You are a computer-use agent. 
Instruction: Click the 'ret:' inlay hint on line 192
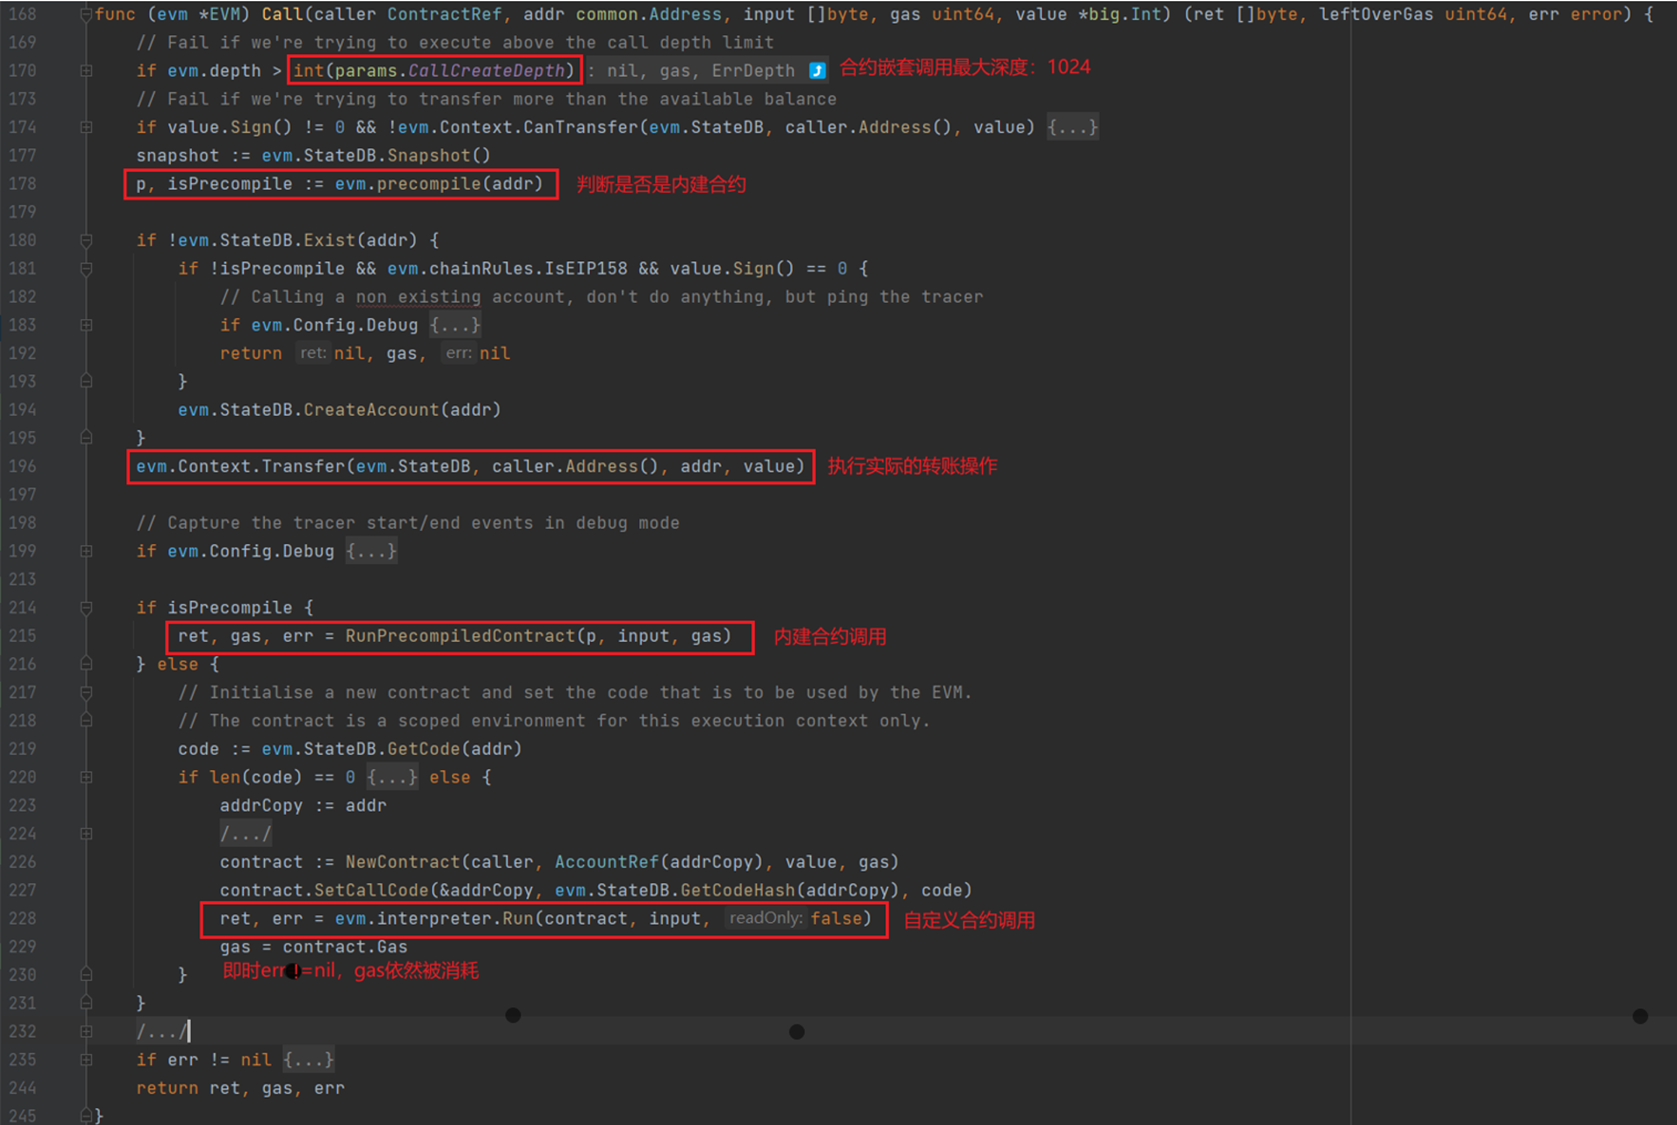coord(313,353)
